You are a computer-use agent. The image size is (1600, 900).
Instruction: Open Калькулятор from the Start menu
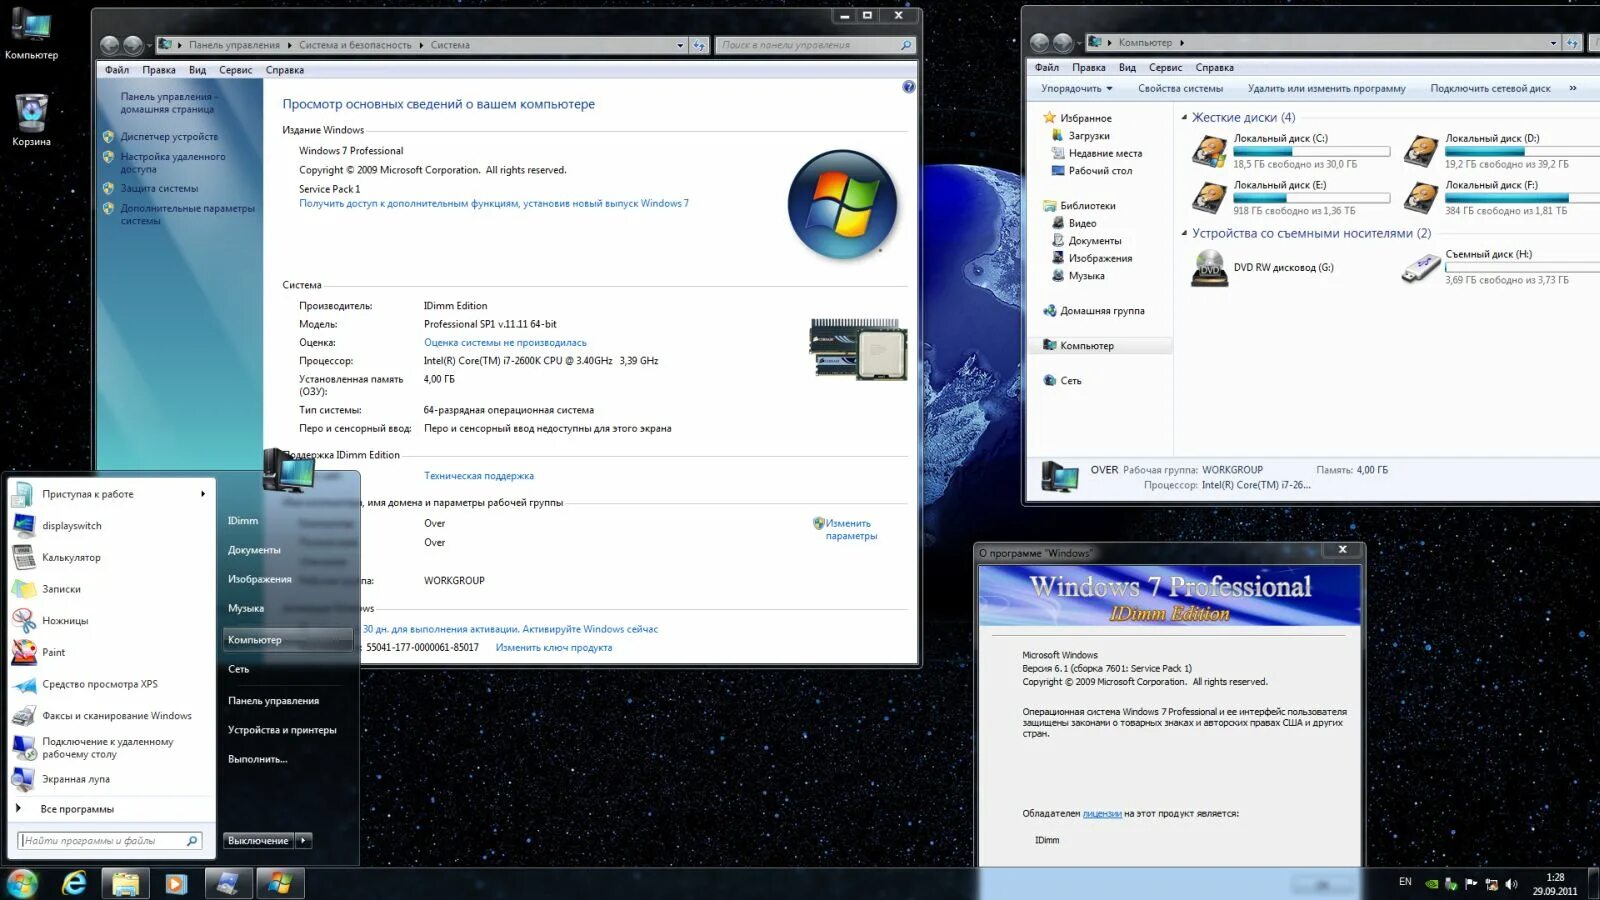coord(71,558)
